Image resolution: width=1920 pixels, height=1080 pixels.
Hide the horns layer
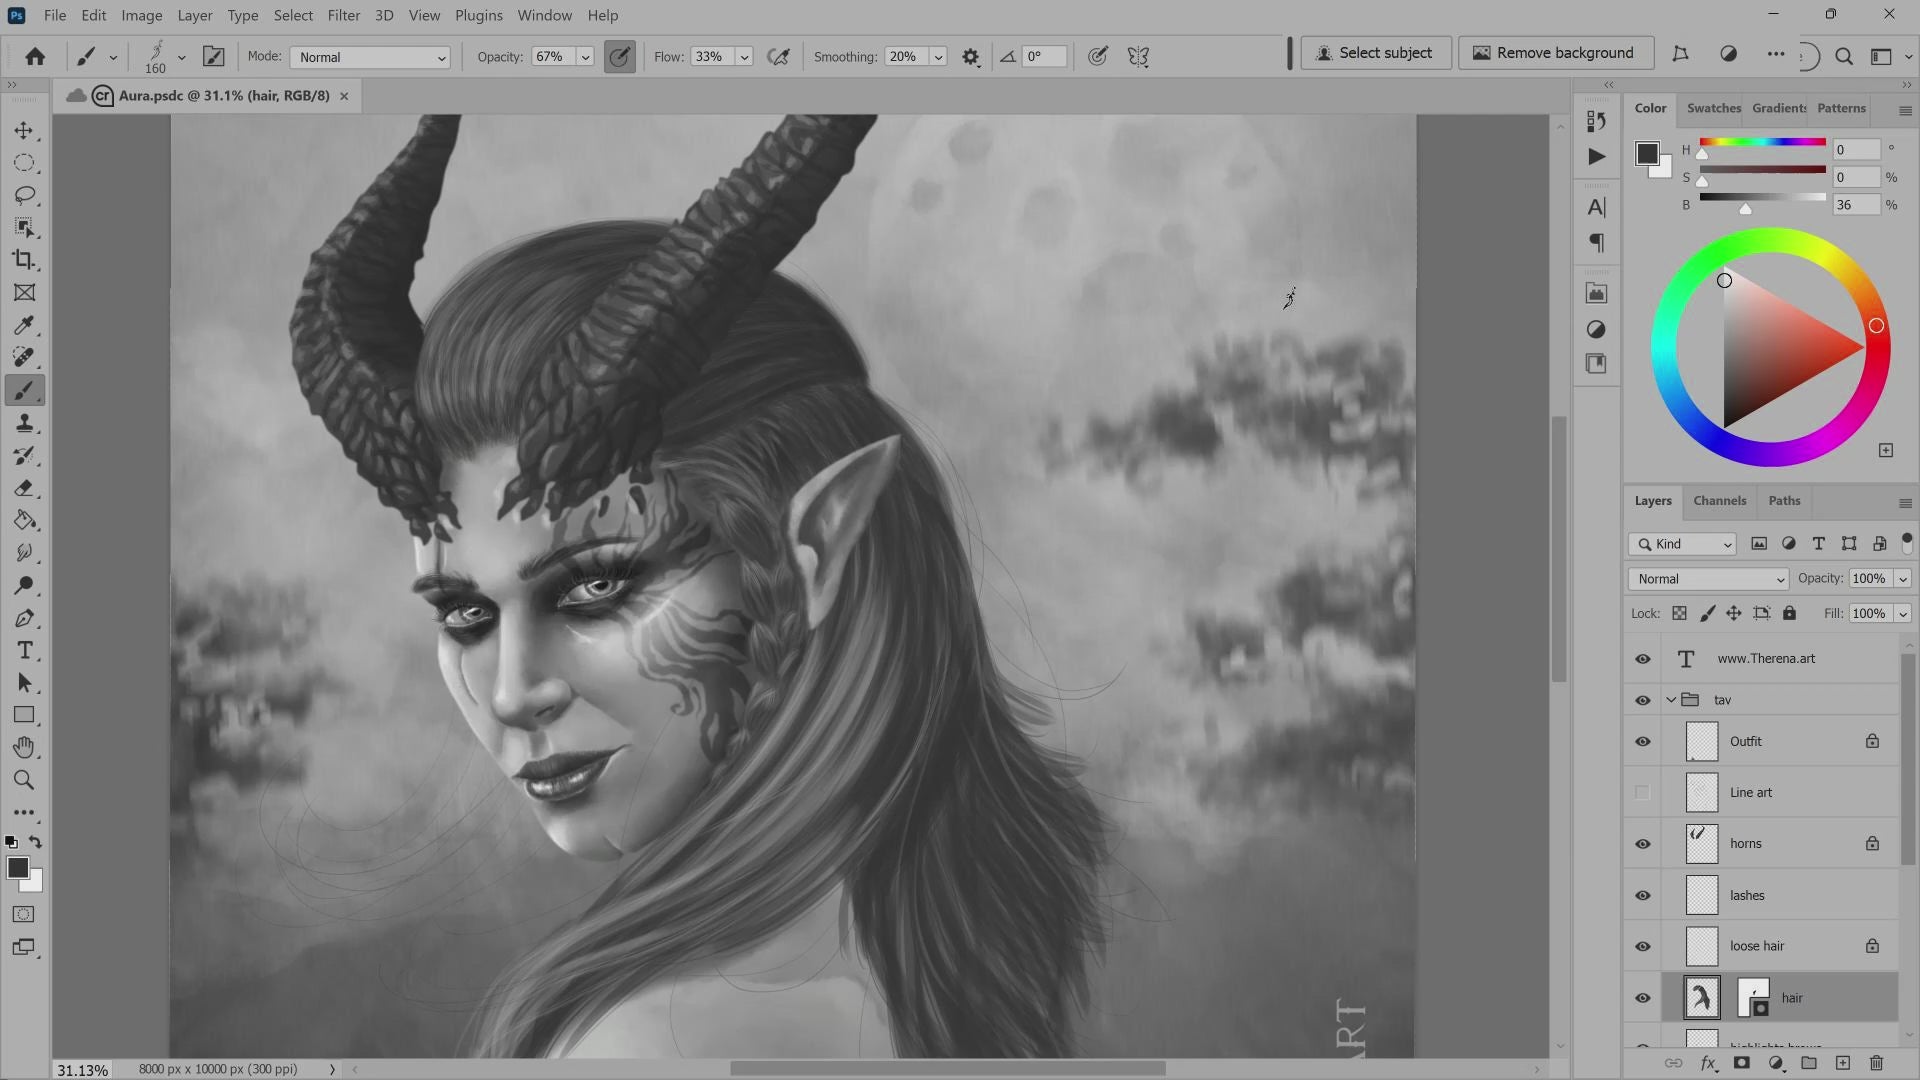click(x=1643, y=844)
